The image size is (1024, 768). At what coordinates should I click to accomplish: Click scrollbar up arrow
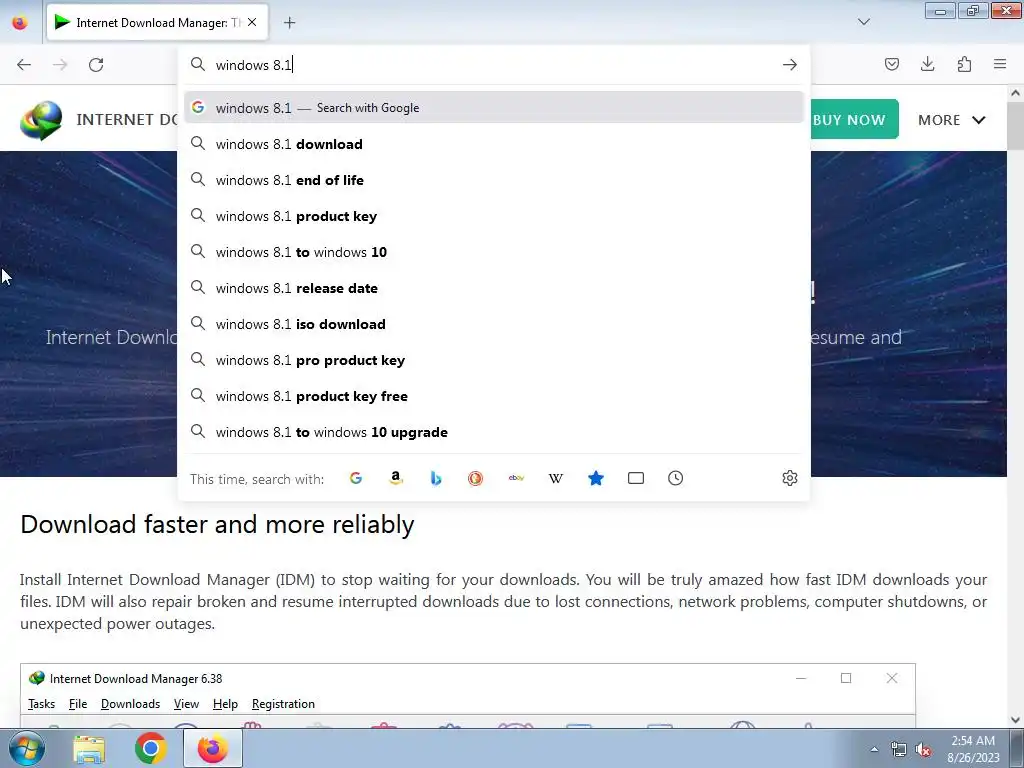click(1016, 93)
